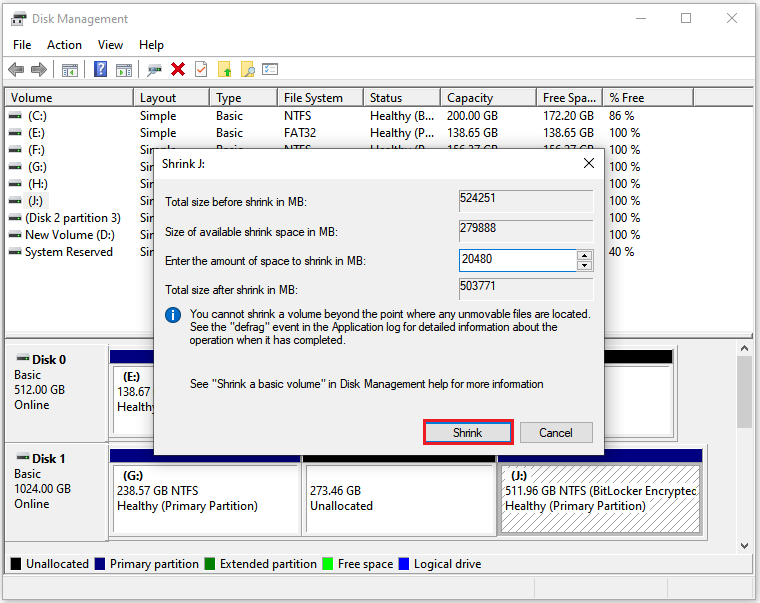Image resolution: width=760 pixels, height=603 pixels.
Task: Sort by the Type column header
Action: (x=243, y=97)
